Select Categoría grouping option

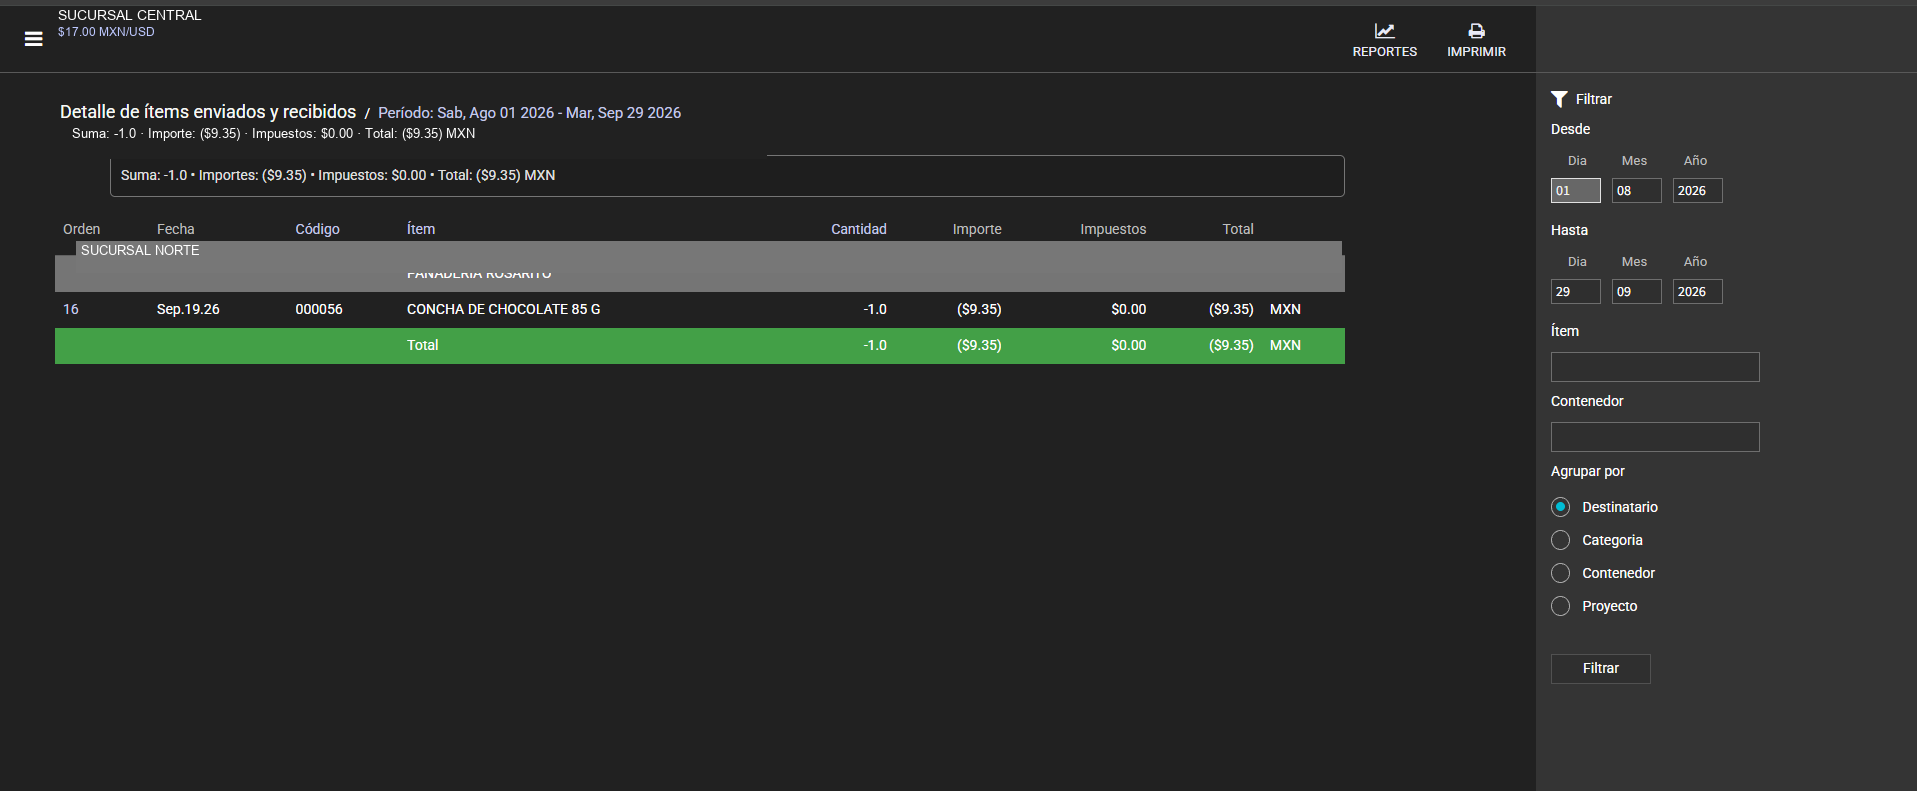coord(1560,540)
